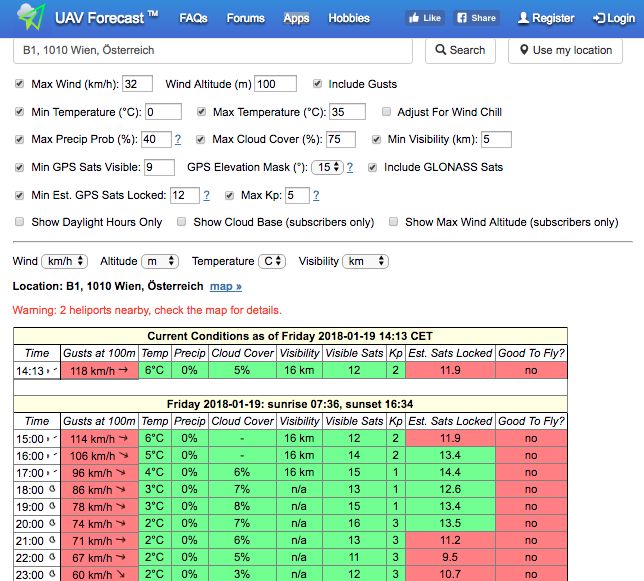Image resolution: width=644 pixels, height=581 pixels.
Task: Click the location address search field
Action: click(x=213, y=50)
